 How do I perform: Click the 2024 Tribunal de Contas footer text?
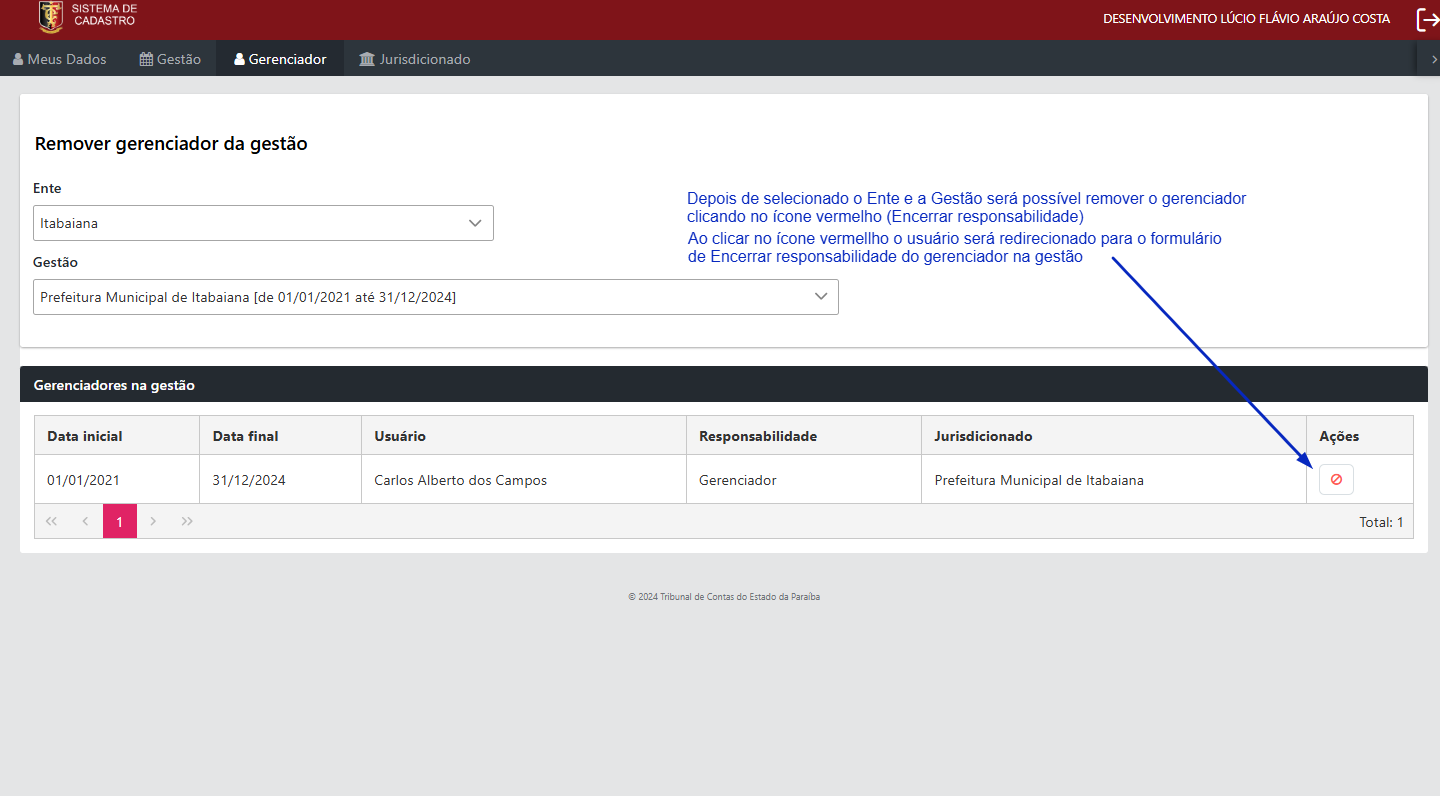coord(724,597)
